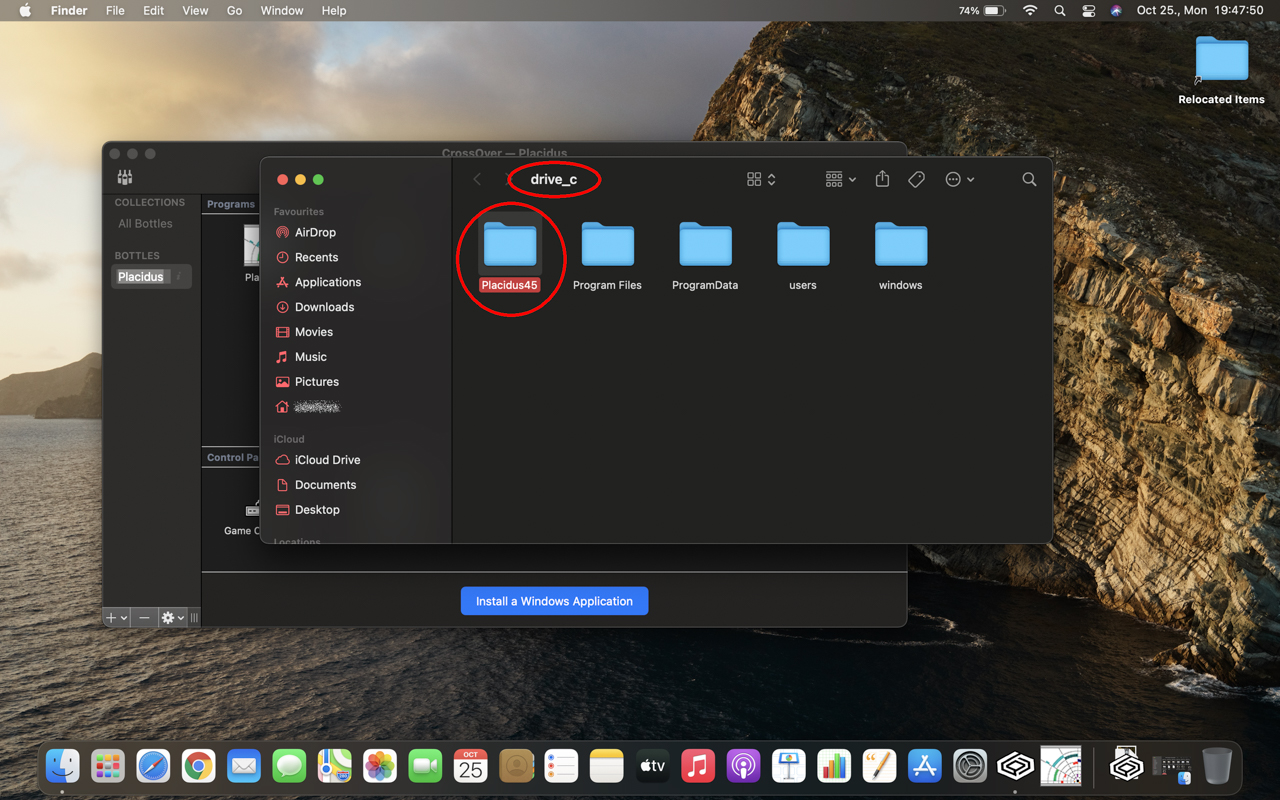This screenshot has width=1280, height=800.
Task: Open Podcasts from the Dock
Action: pyautogui.click(x=743, y=766)
